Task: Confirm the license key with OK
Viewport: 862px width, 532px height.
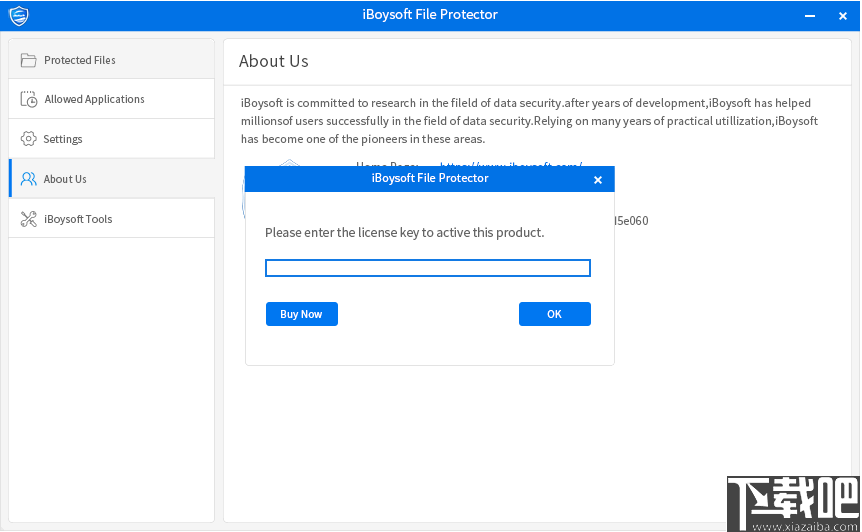Action: pos(555,314)
